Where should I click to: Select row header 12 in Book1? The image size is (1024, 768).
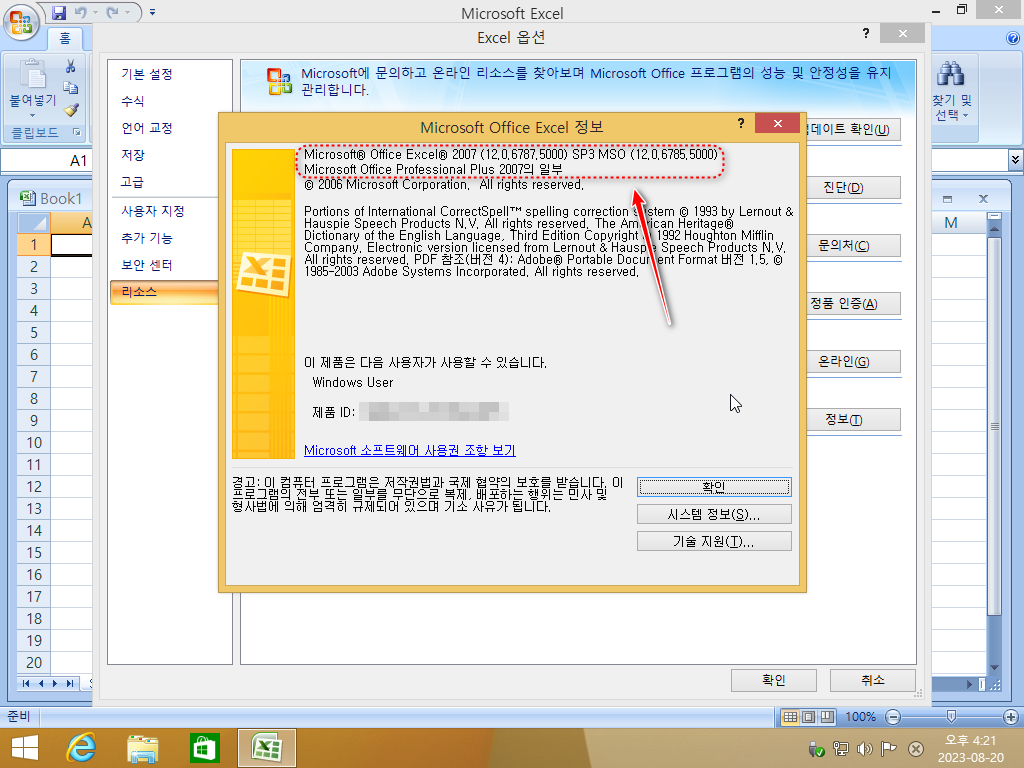tap(34, 487)
